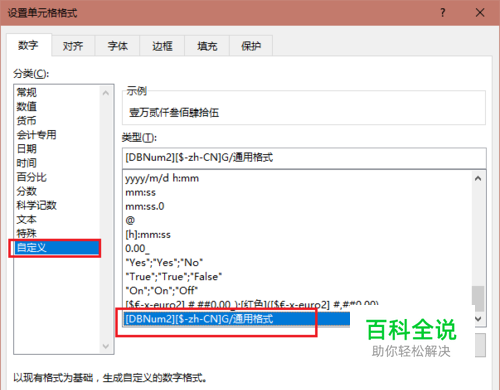Image resolution: width=500 pixels, height=390 pixels.
Task: Select the 自定义 category
Action: coord(57,248)
